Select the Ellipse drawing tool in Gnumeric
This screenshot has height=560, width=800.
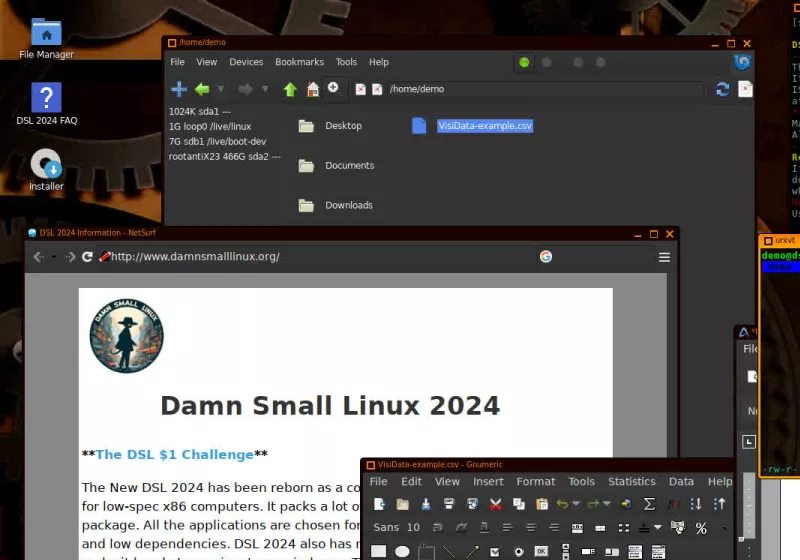402,551
